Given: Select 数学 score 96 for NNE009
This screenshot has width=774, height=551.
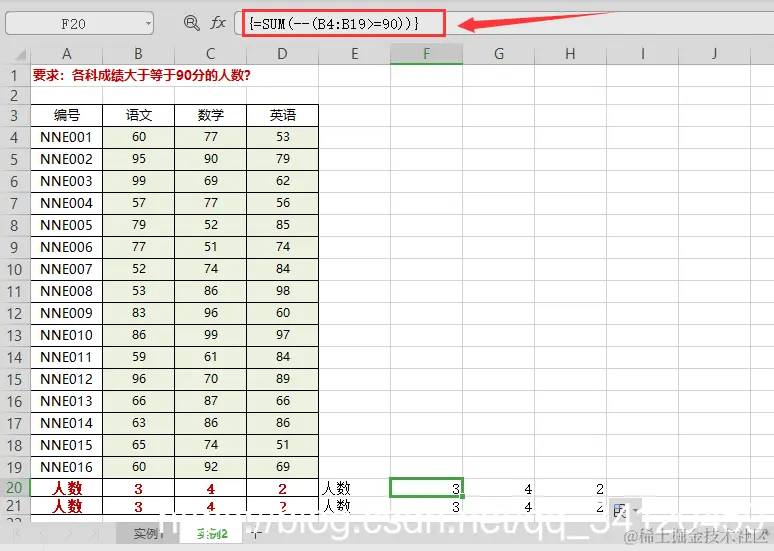Looking at the screenshot, I should pos(211,313).
